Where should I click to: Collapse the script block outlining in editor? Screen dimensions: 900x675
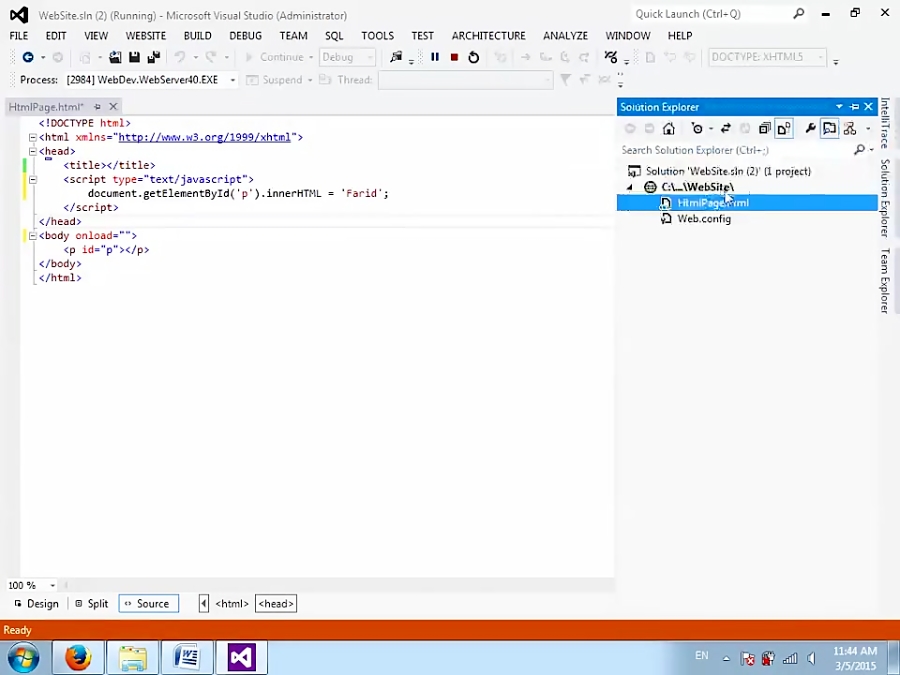point(33,179)
